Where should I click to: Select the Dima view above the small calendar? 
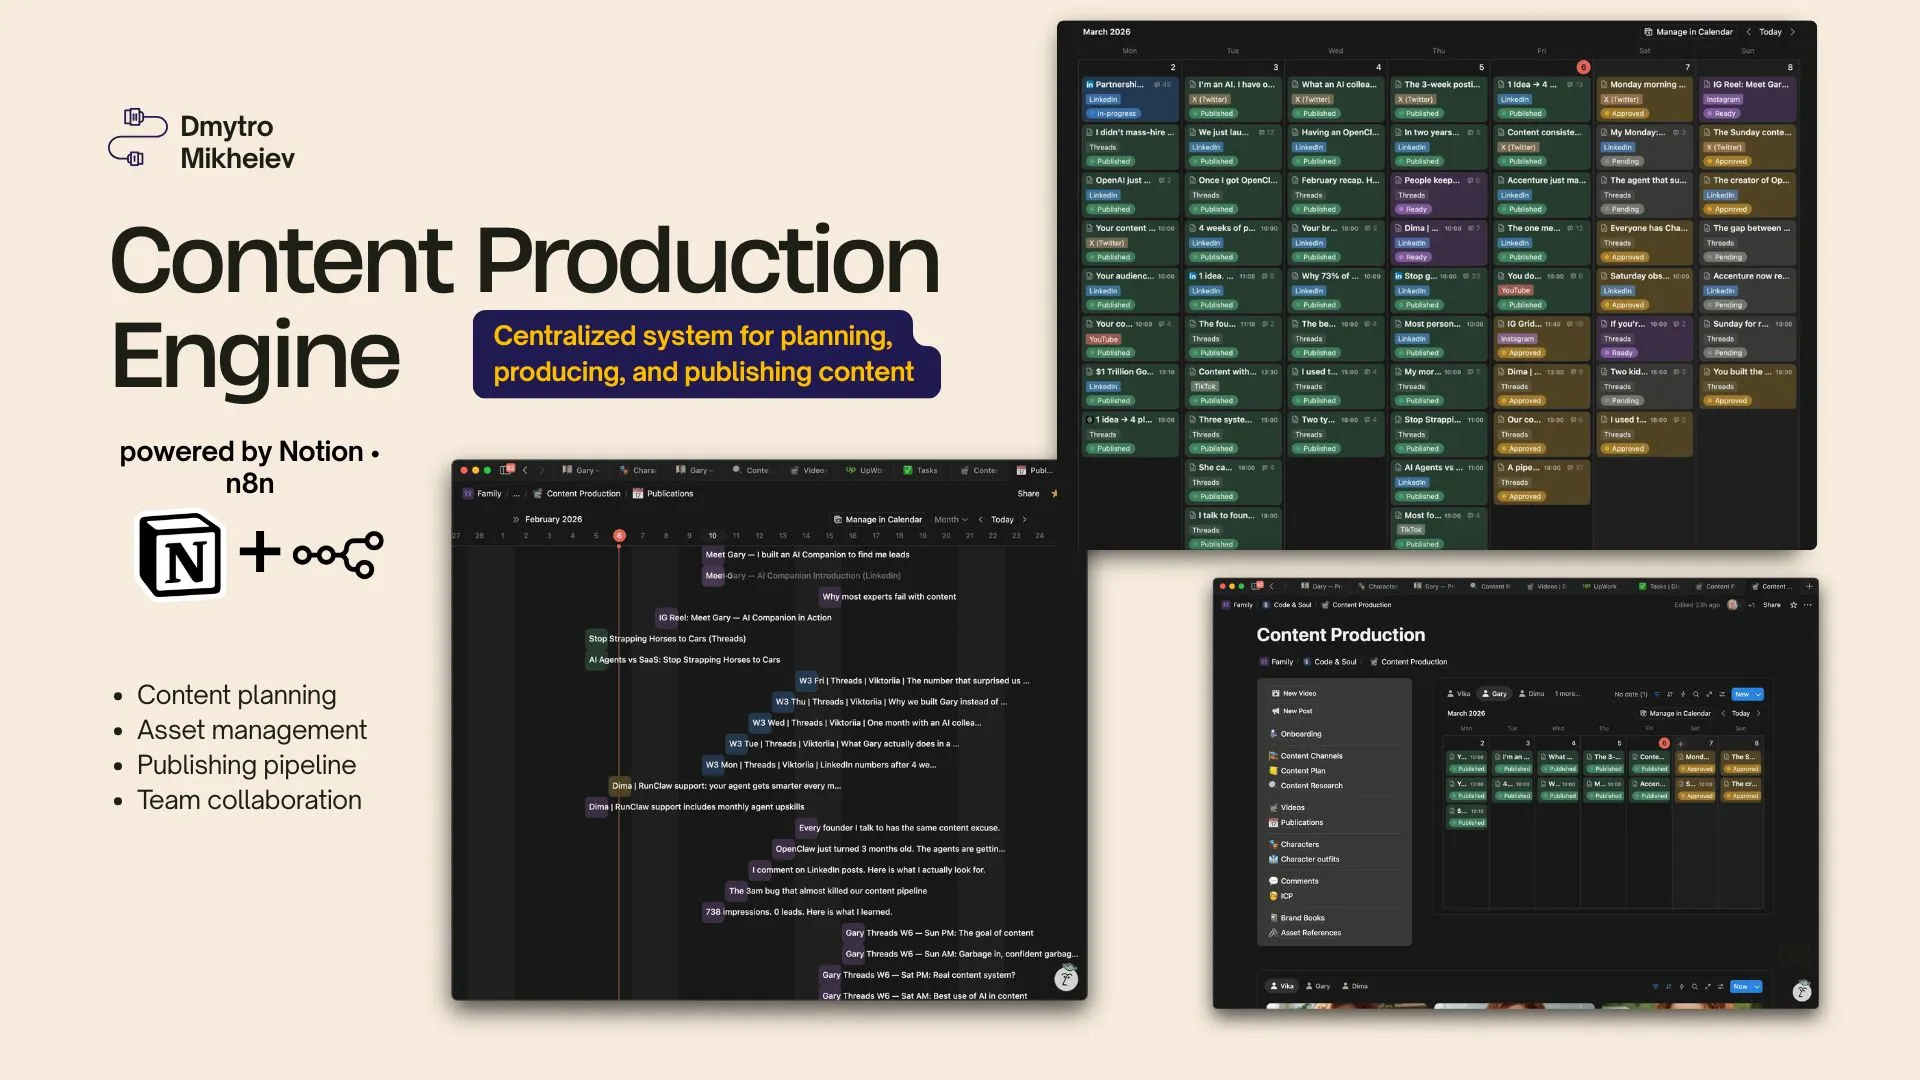tap(1531, 693)
